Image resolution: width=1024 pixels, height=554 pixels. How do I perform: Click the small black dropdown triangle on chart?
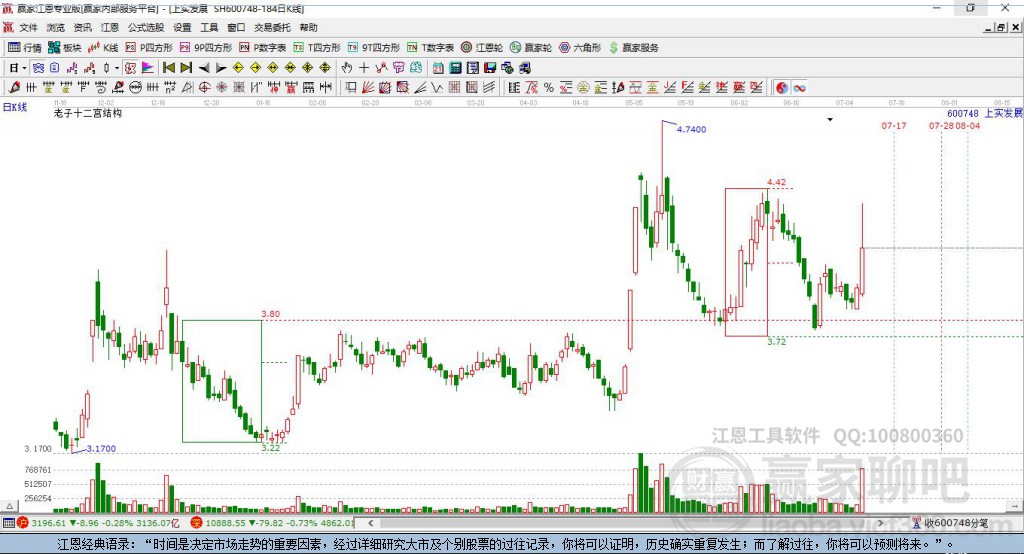830,120
